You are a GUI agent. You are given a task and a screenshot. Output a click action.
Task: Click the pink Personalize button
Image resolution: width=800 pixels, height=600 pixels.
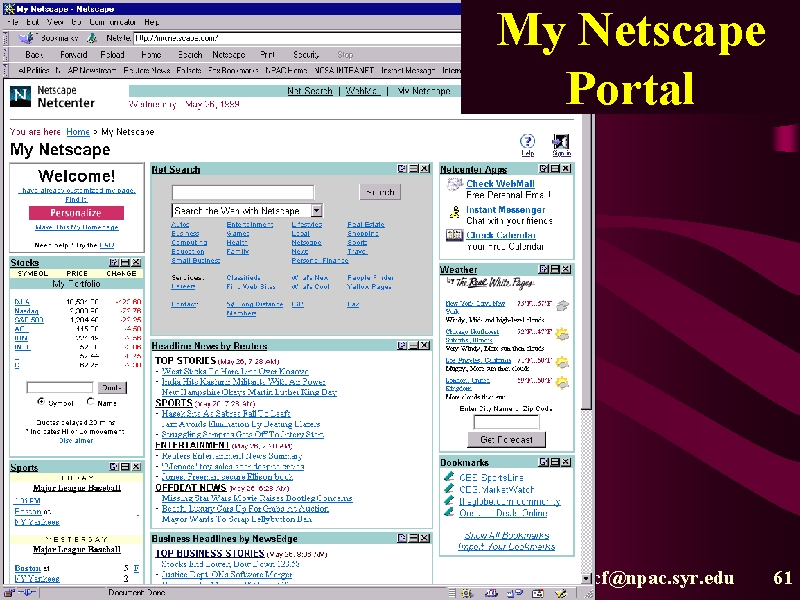click(x=76, y=213)
